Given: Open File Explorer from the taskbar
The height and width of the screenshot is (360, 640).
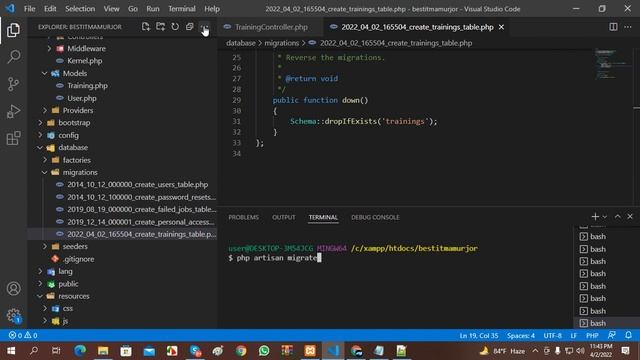Looking at the screenshot, I should 103,351.
